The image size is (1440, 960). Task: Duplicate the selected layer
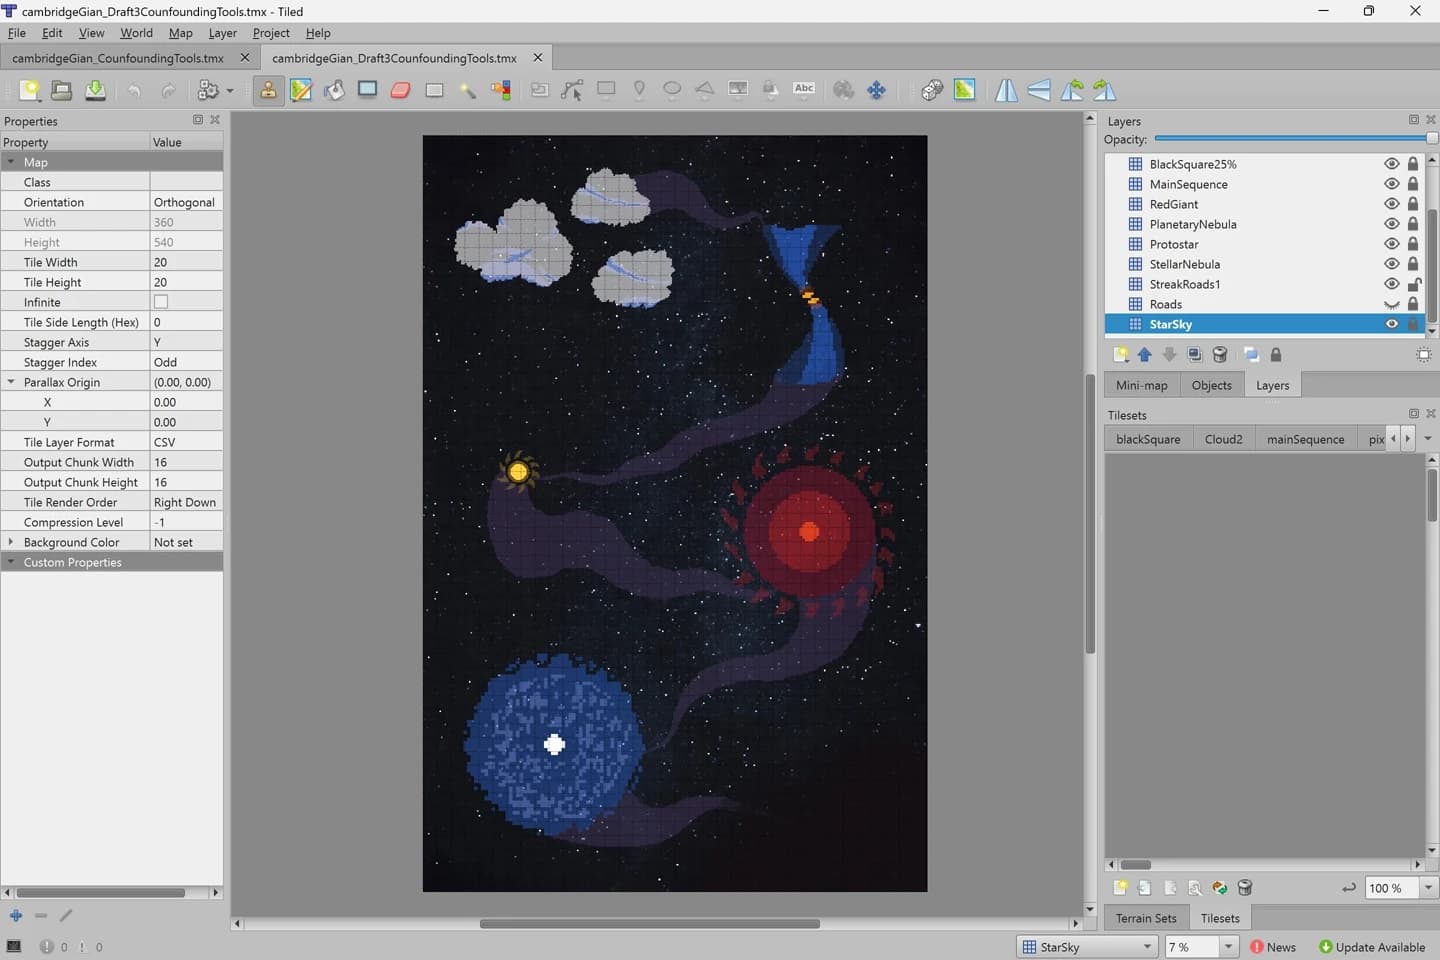(1195, 355)
